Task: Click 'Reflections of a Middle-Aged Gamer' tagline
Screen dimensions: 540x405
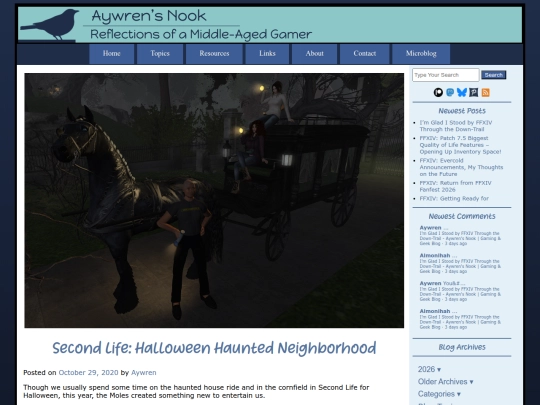Action: (201, 34)
